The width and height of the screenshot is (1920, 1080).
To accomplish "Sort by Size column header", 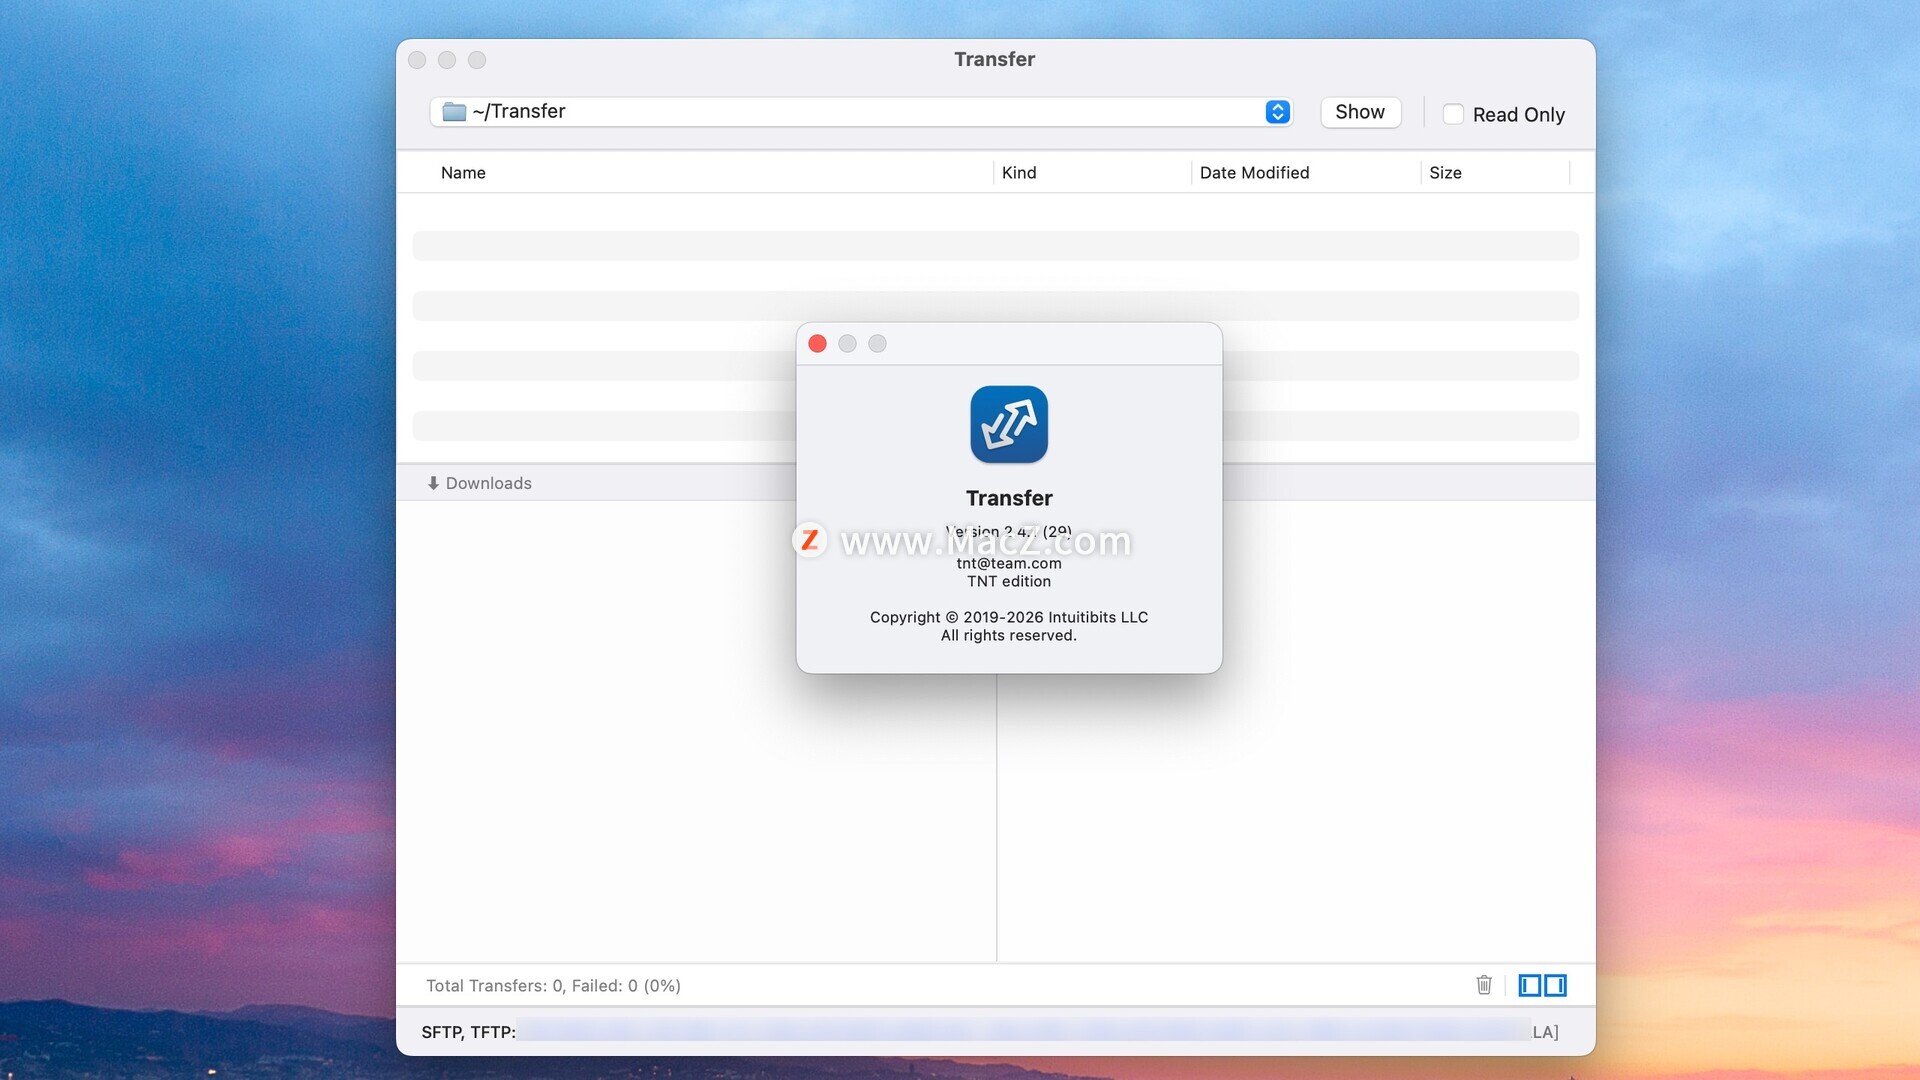I will pos(1445,173).
